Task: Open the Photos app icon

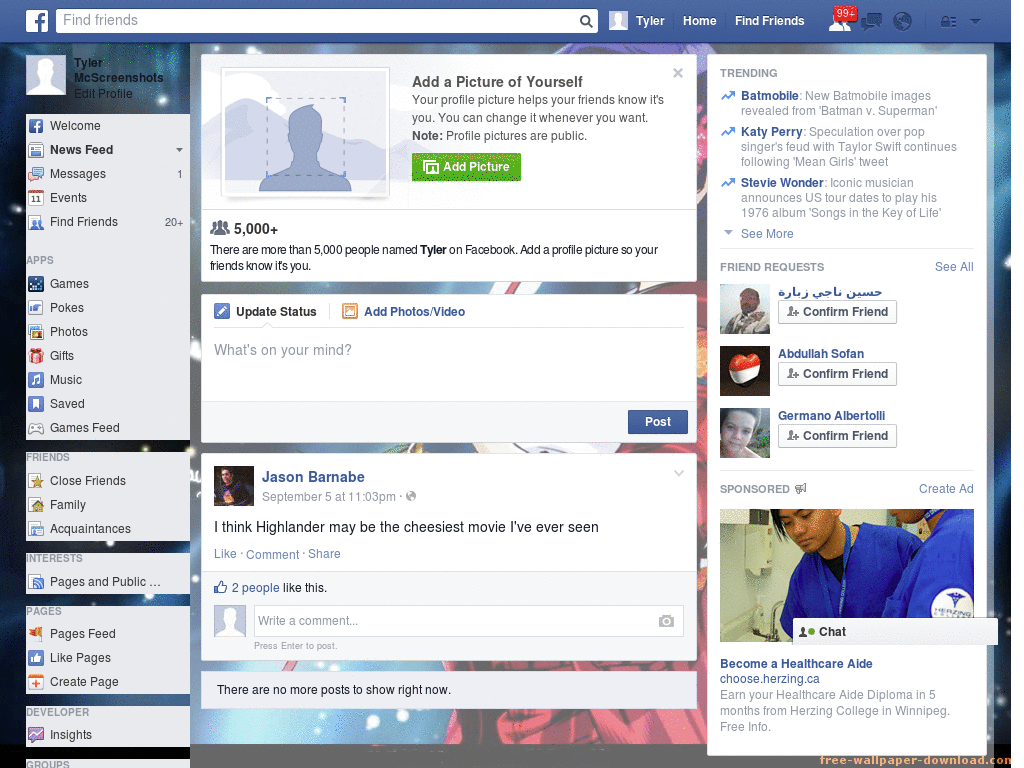Action: point(36,332)
